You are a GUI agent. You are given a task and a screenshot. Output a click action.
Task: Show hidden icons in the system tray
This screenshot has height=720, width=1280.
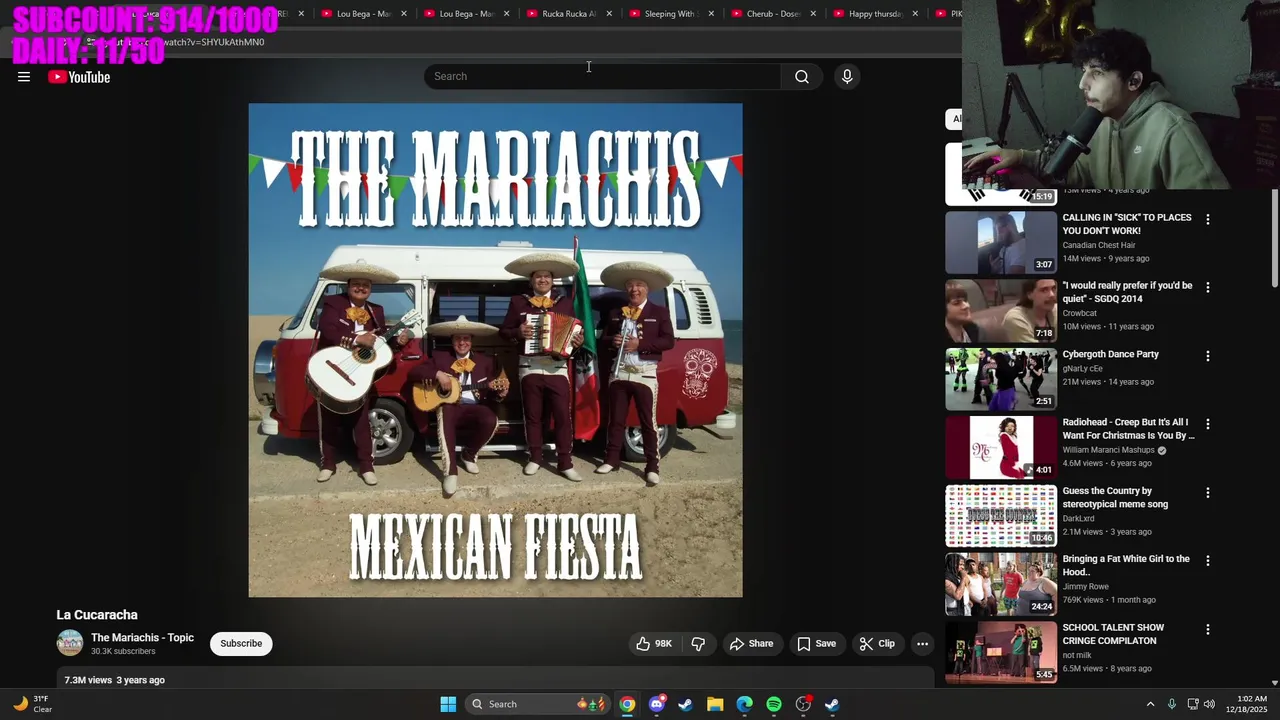click(1150, 704)
